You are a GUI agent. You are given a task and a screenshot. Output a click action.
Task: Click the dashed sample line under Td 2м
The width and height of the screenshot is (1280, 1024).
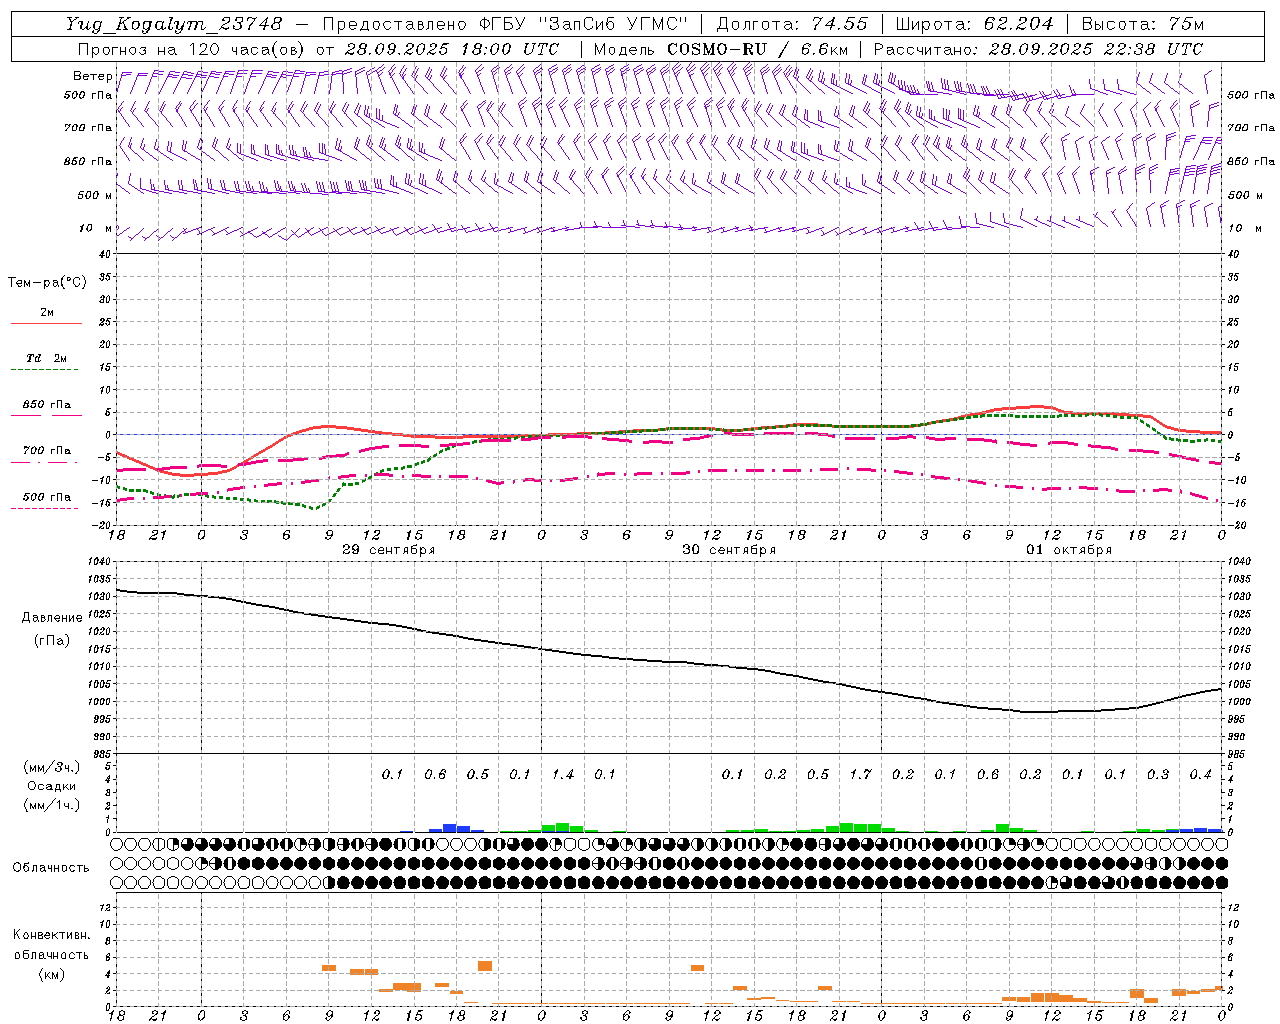click(46, 370)
